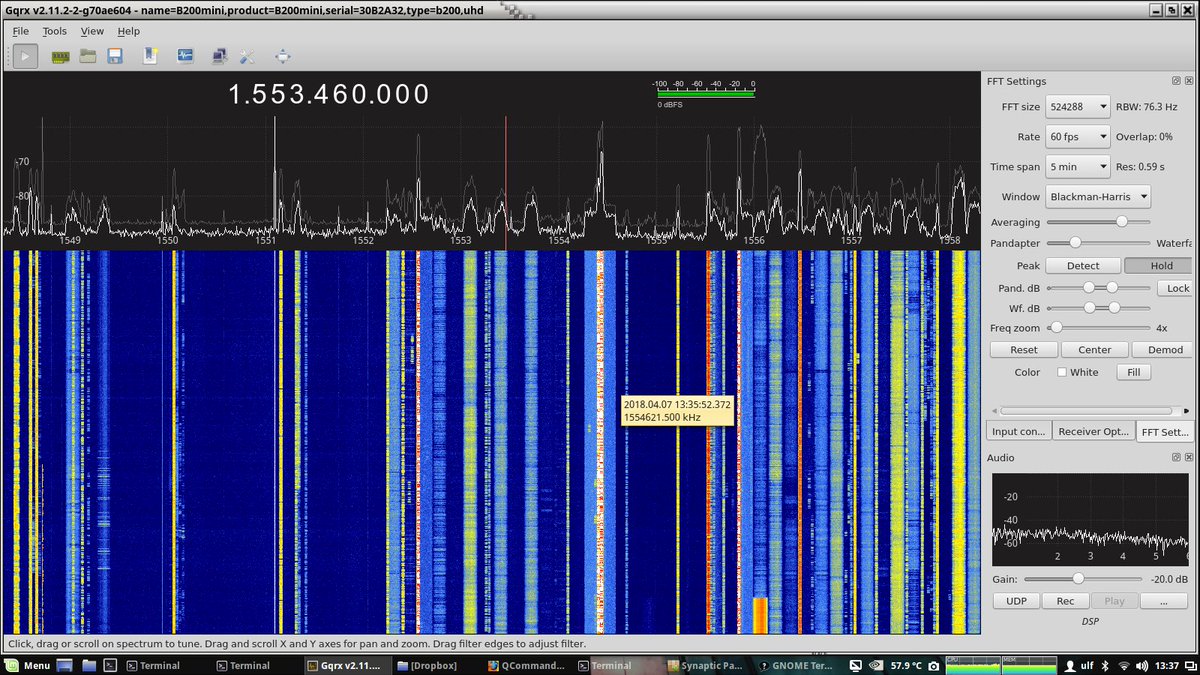The width and height of the screenshot is (1200, 675).
Task: Click the load settings folder icon
Action: pos(88,56)
